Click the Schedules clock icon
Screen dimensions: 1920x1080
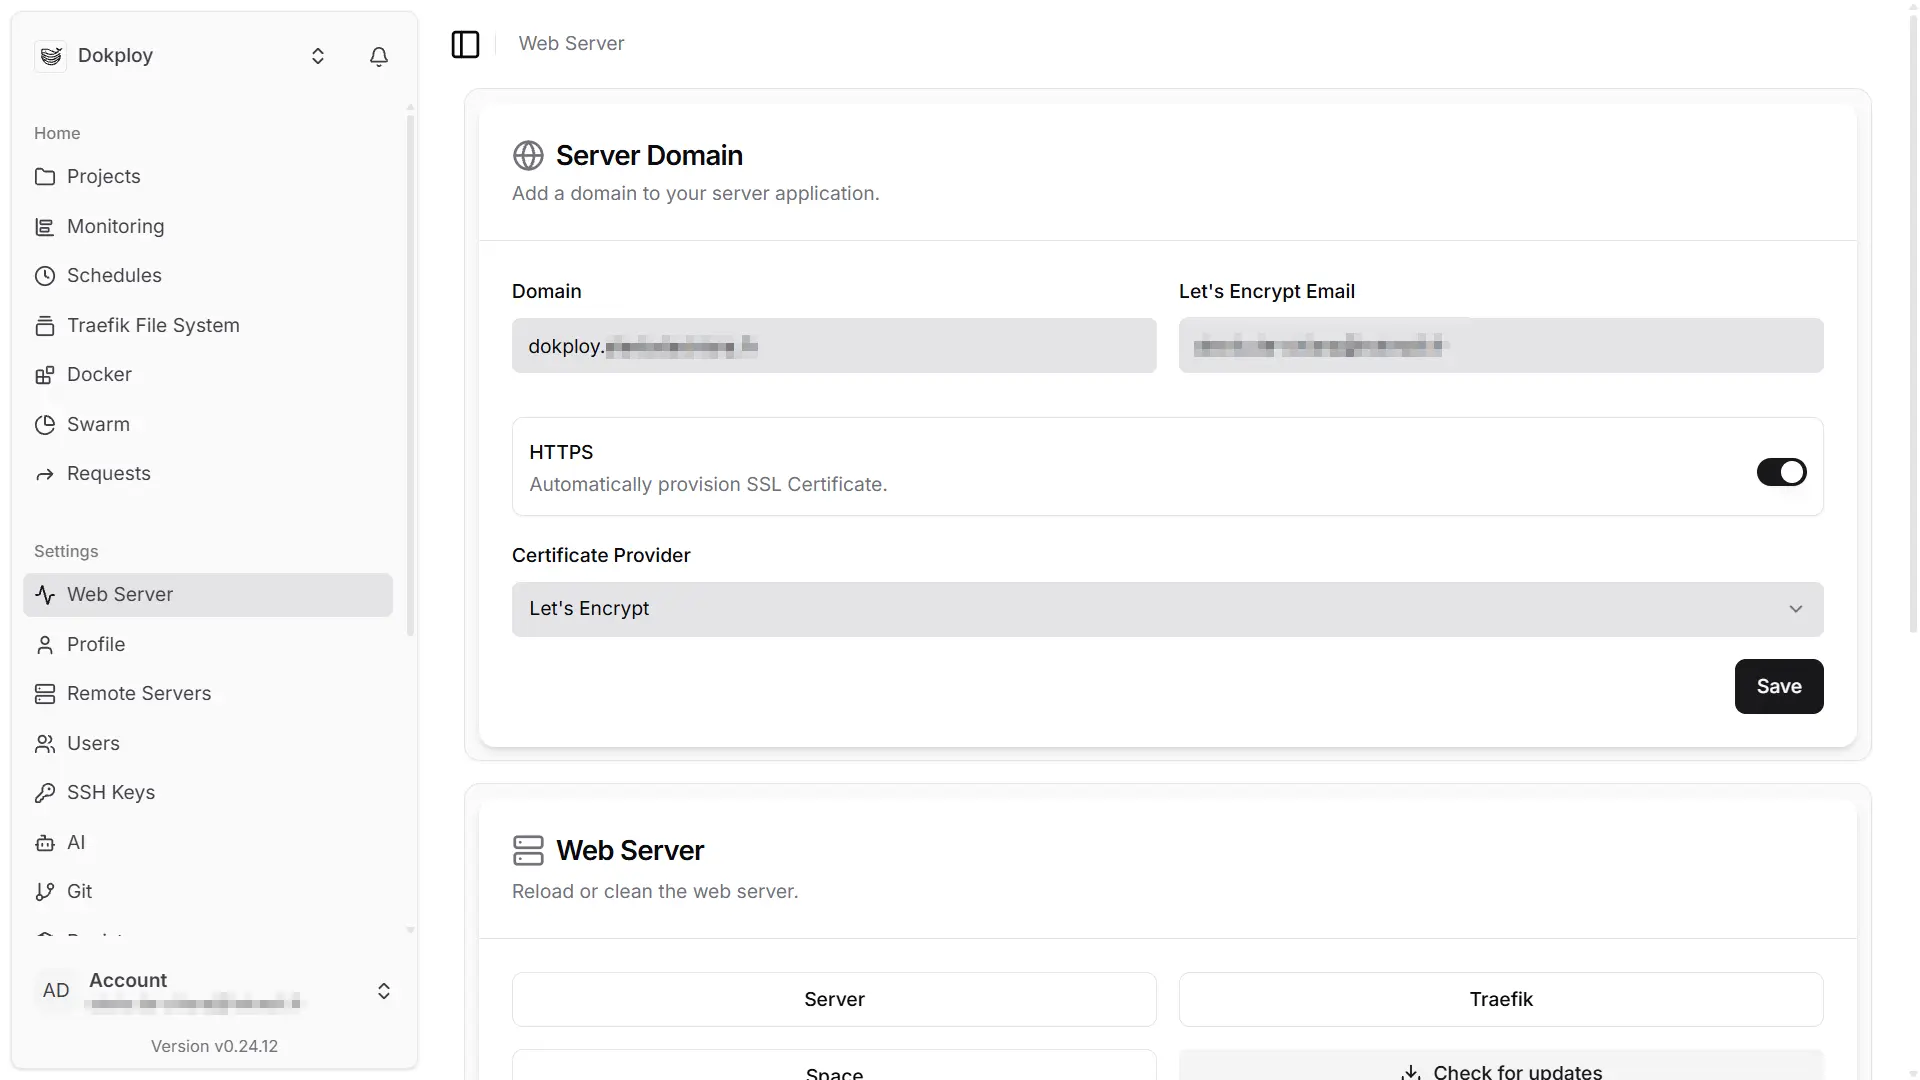(45, 276)
